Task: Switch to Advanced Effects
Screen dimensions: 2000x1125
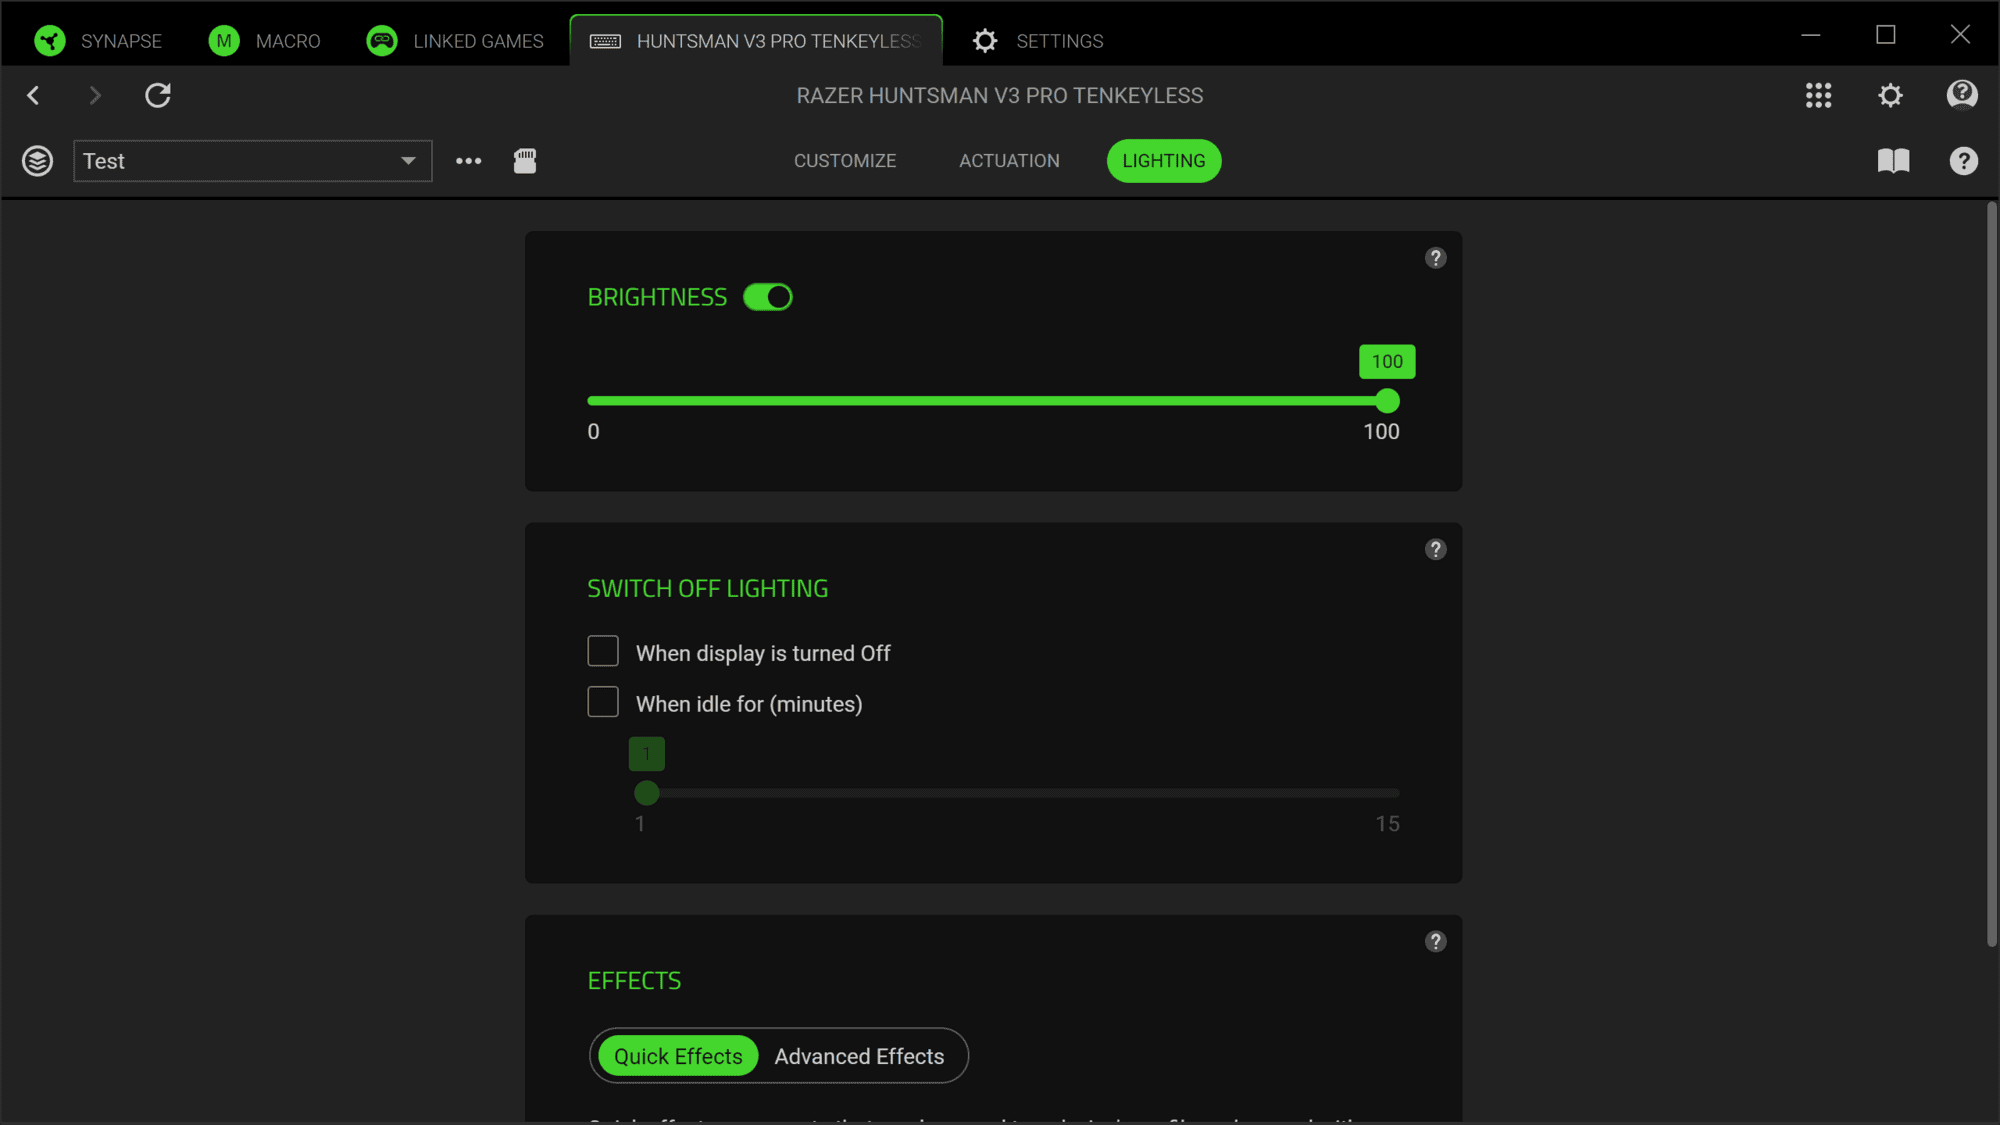Action: [859, 1056]
